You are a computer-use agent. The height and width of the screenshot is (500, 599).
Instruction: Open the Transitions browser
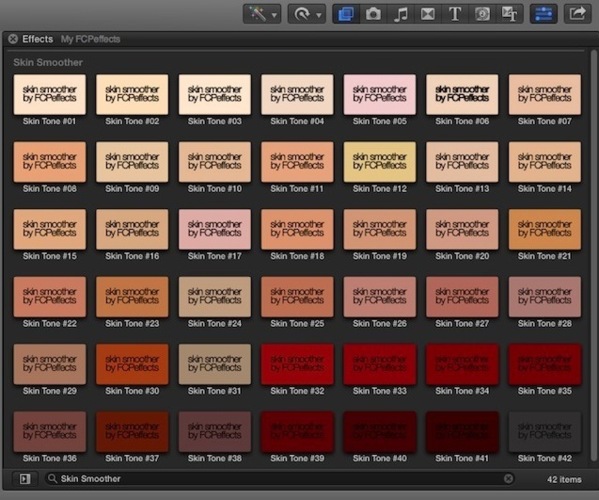[x=427, y=14]
